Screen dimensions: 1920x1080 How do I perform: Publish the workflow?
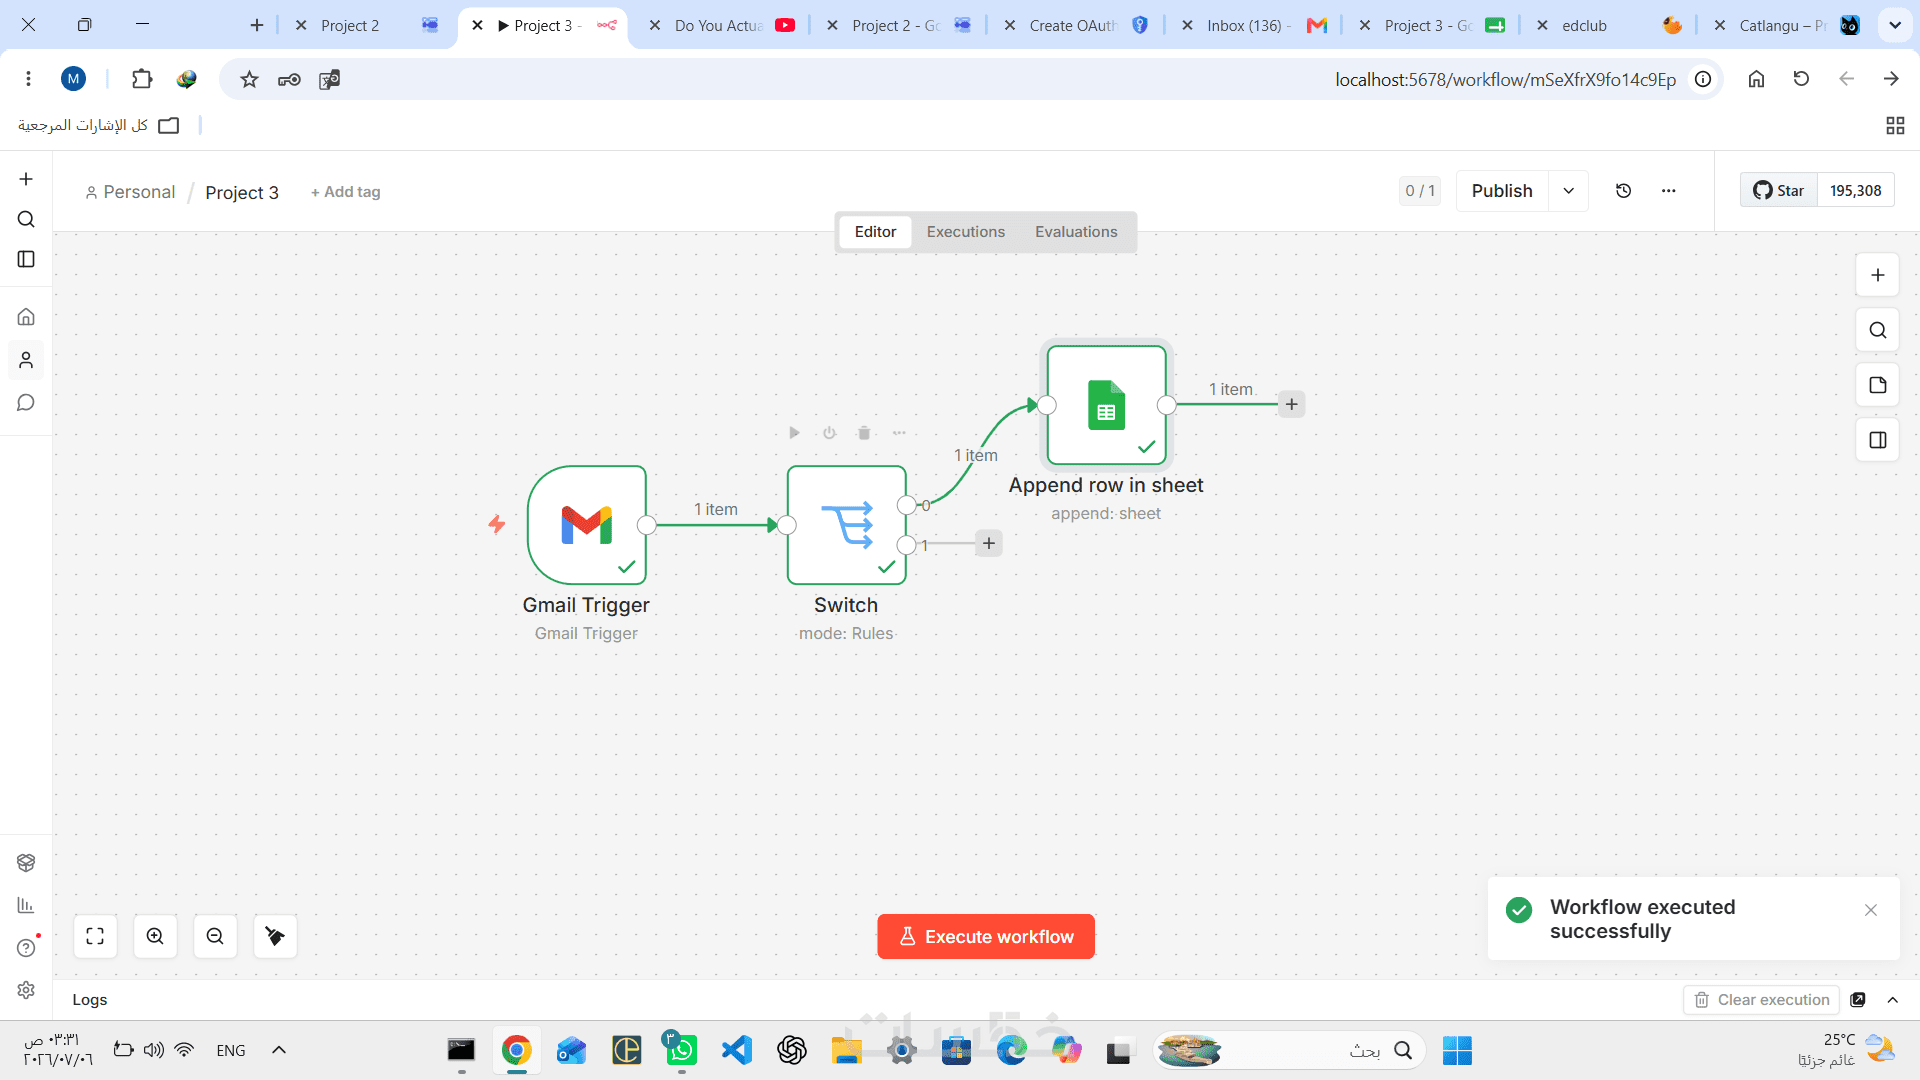pos(1502,191)
